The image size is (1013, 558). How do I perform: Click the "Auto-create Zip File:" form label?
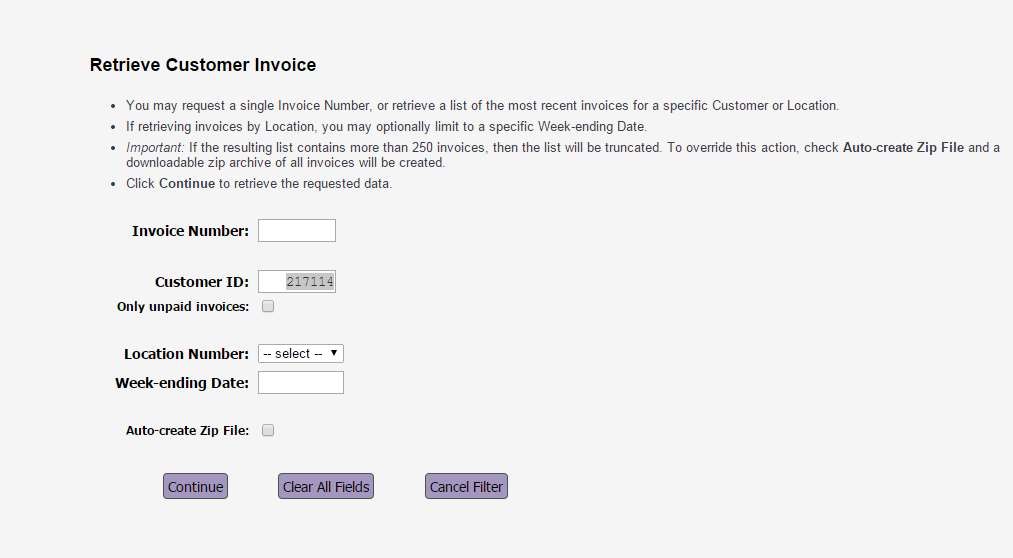(x=187, y=431)
